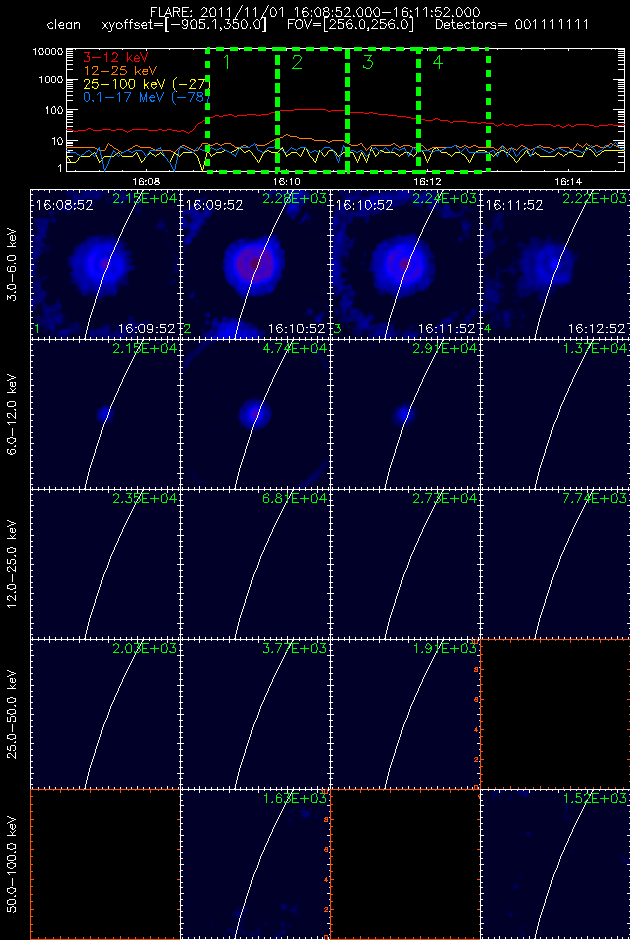Open the 3.0-6.0 keV image for interval 1
The height and width of the screenshot is (940, 630).
tap(105, 264)
